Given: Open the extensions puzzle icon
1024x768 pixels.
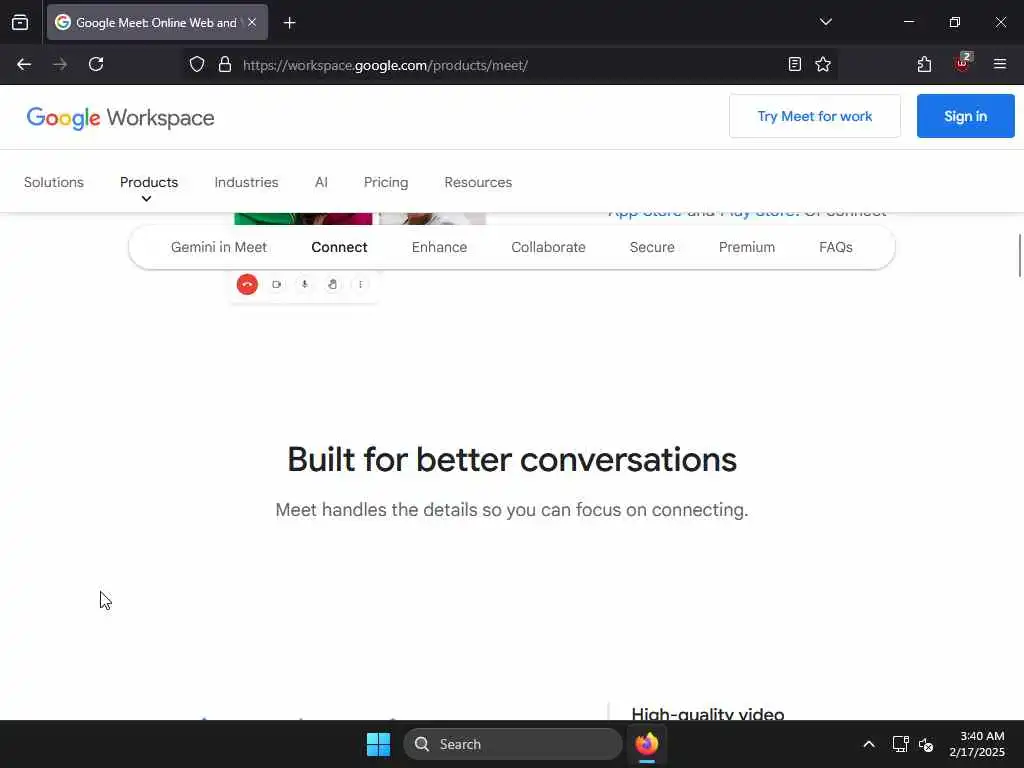Looking at the screenshot, I should [x=924, y=65].
